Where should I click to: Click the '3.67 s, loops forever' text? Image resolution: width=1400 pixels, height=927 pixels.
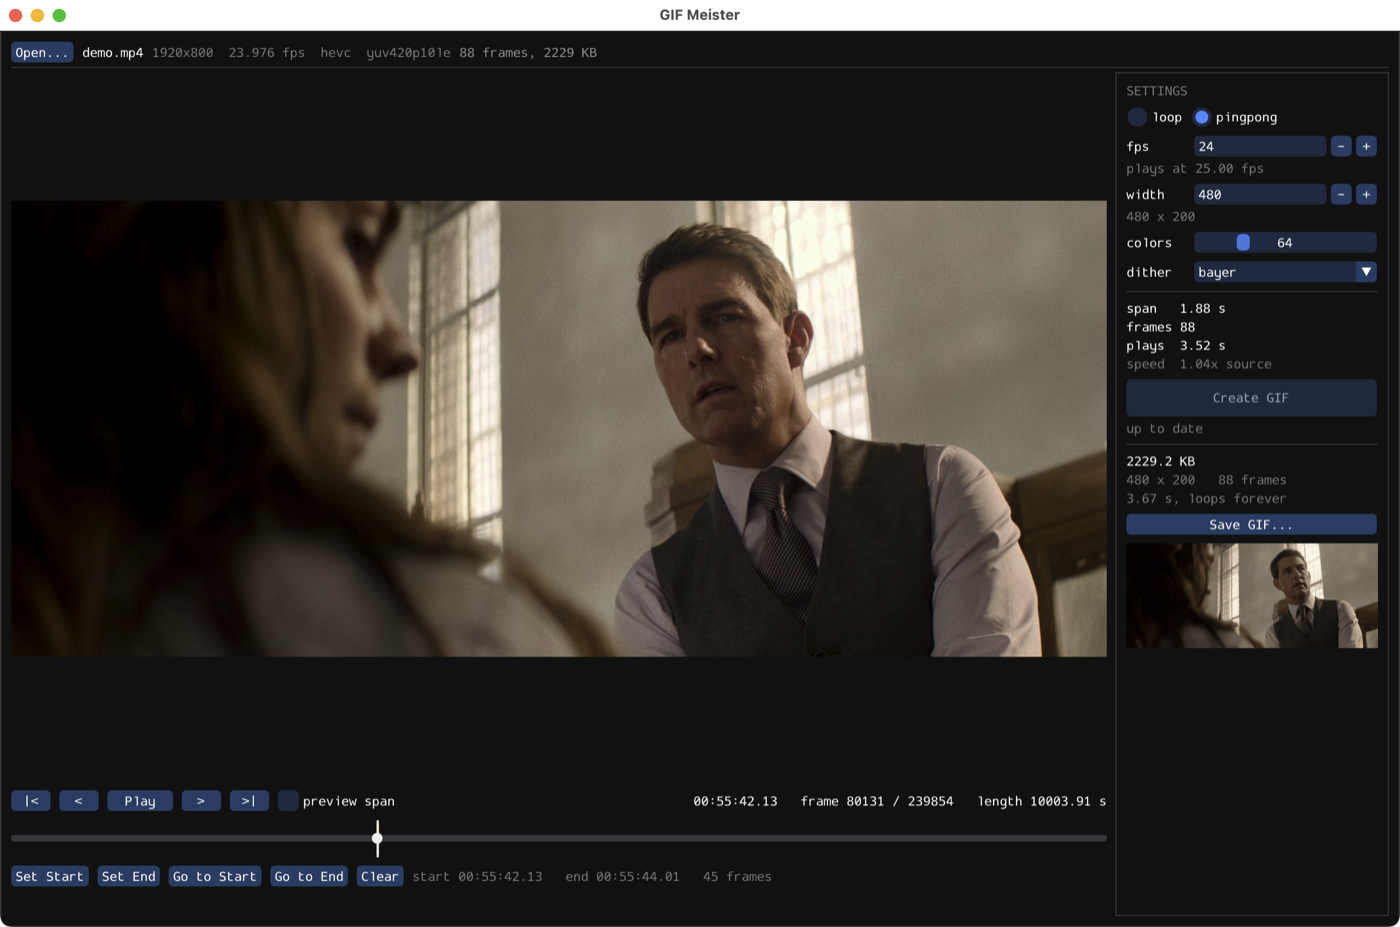(x=1206, y=498)
